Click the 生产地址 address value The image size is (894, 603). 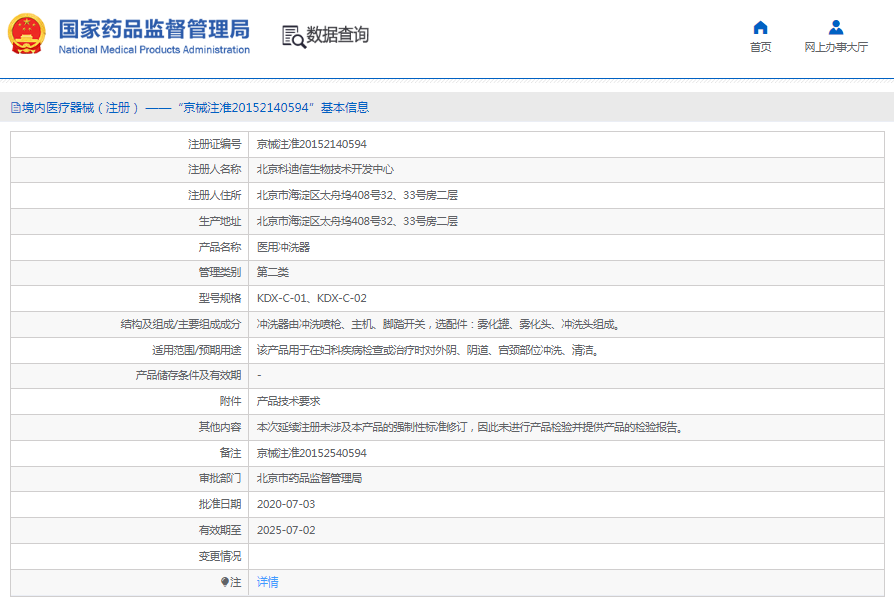point(357,221)
